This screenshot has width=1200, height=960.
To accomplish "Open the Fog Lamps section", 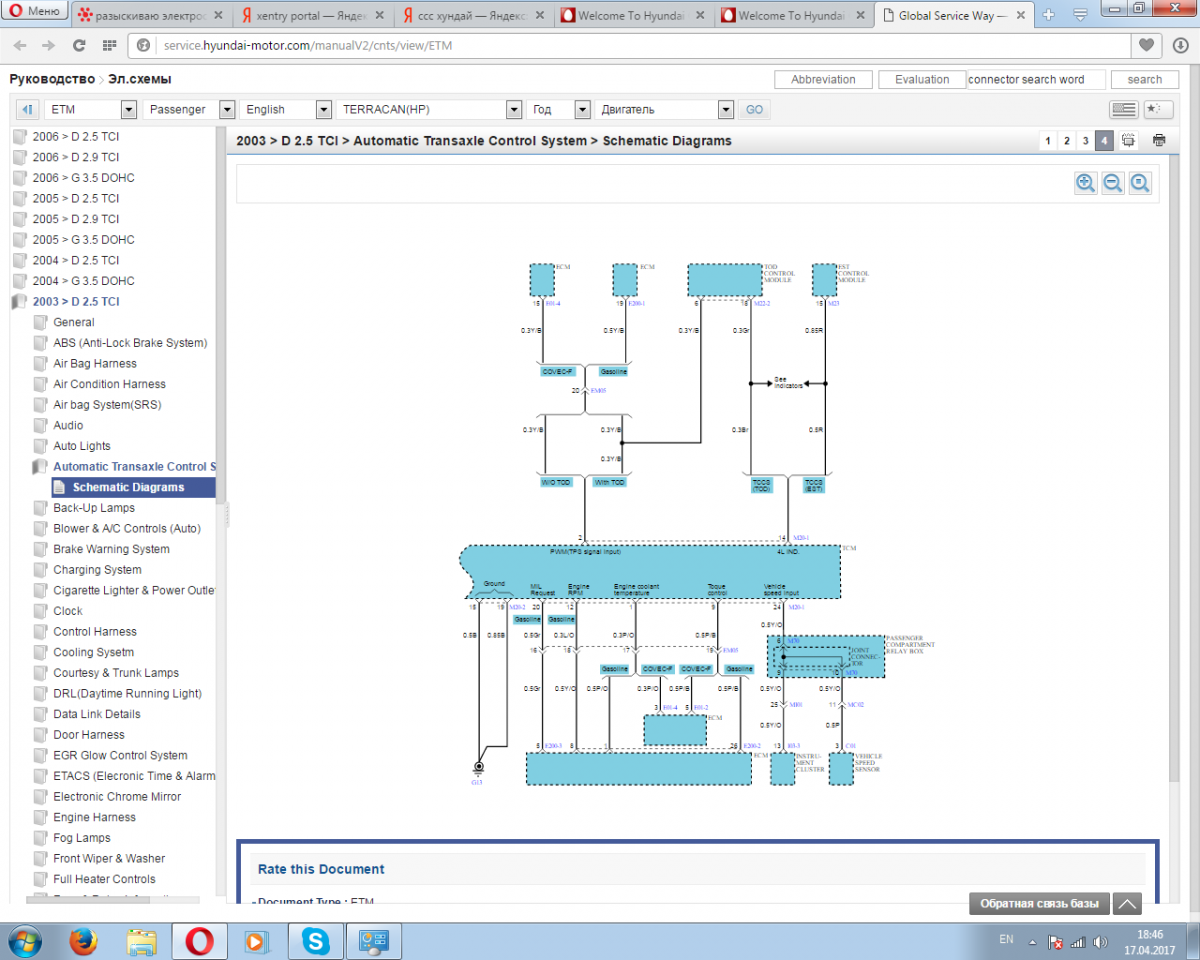I will click(82, 838).
